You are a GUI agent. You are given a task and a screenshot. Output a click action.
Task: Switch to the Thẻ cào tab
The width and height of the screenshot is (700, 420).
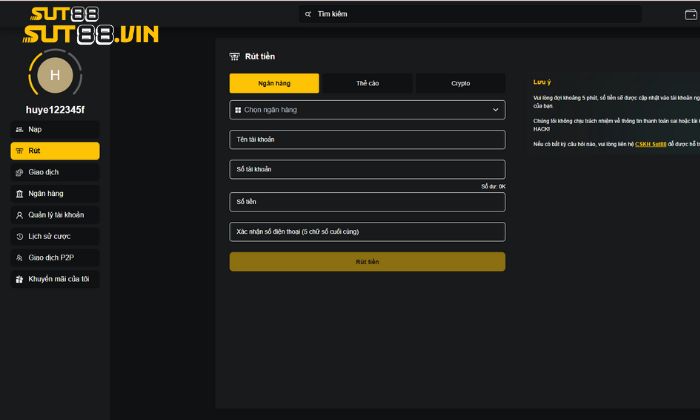(x=367, y=83)
